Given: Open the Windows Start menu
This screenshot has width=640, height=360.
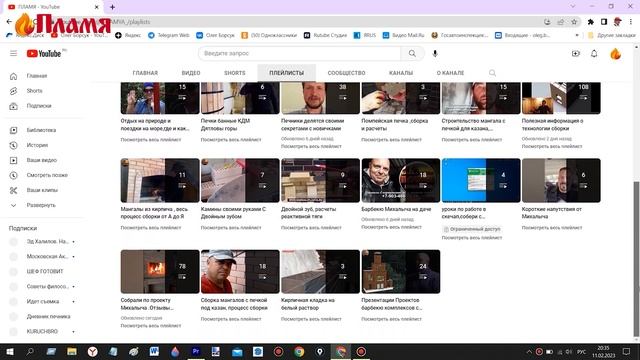Looking at the screenshot, I should [x=9, y=351].
